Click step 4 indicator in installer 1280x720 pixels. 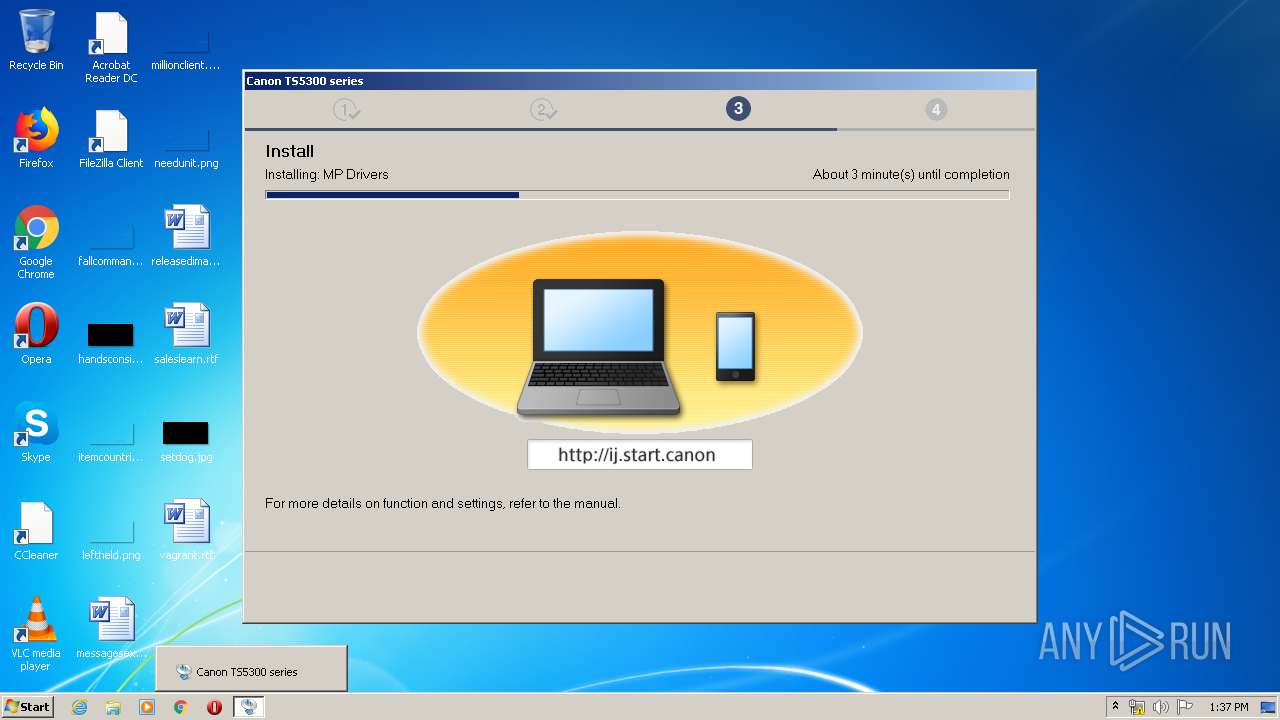[x=936, y=109]
